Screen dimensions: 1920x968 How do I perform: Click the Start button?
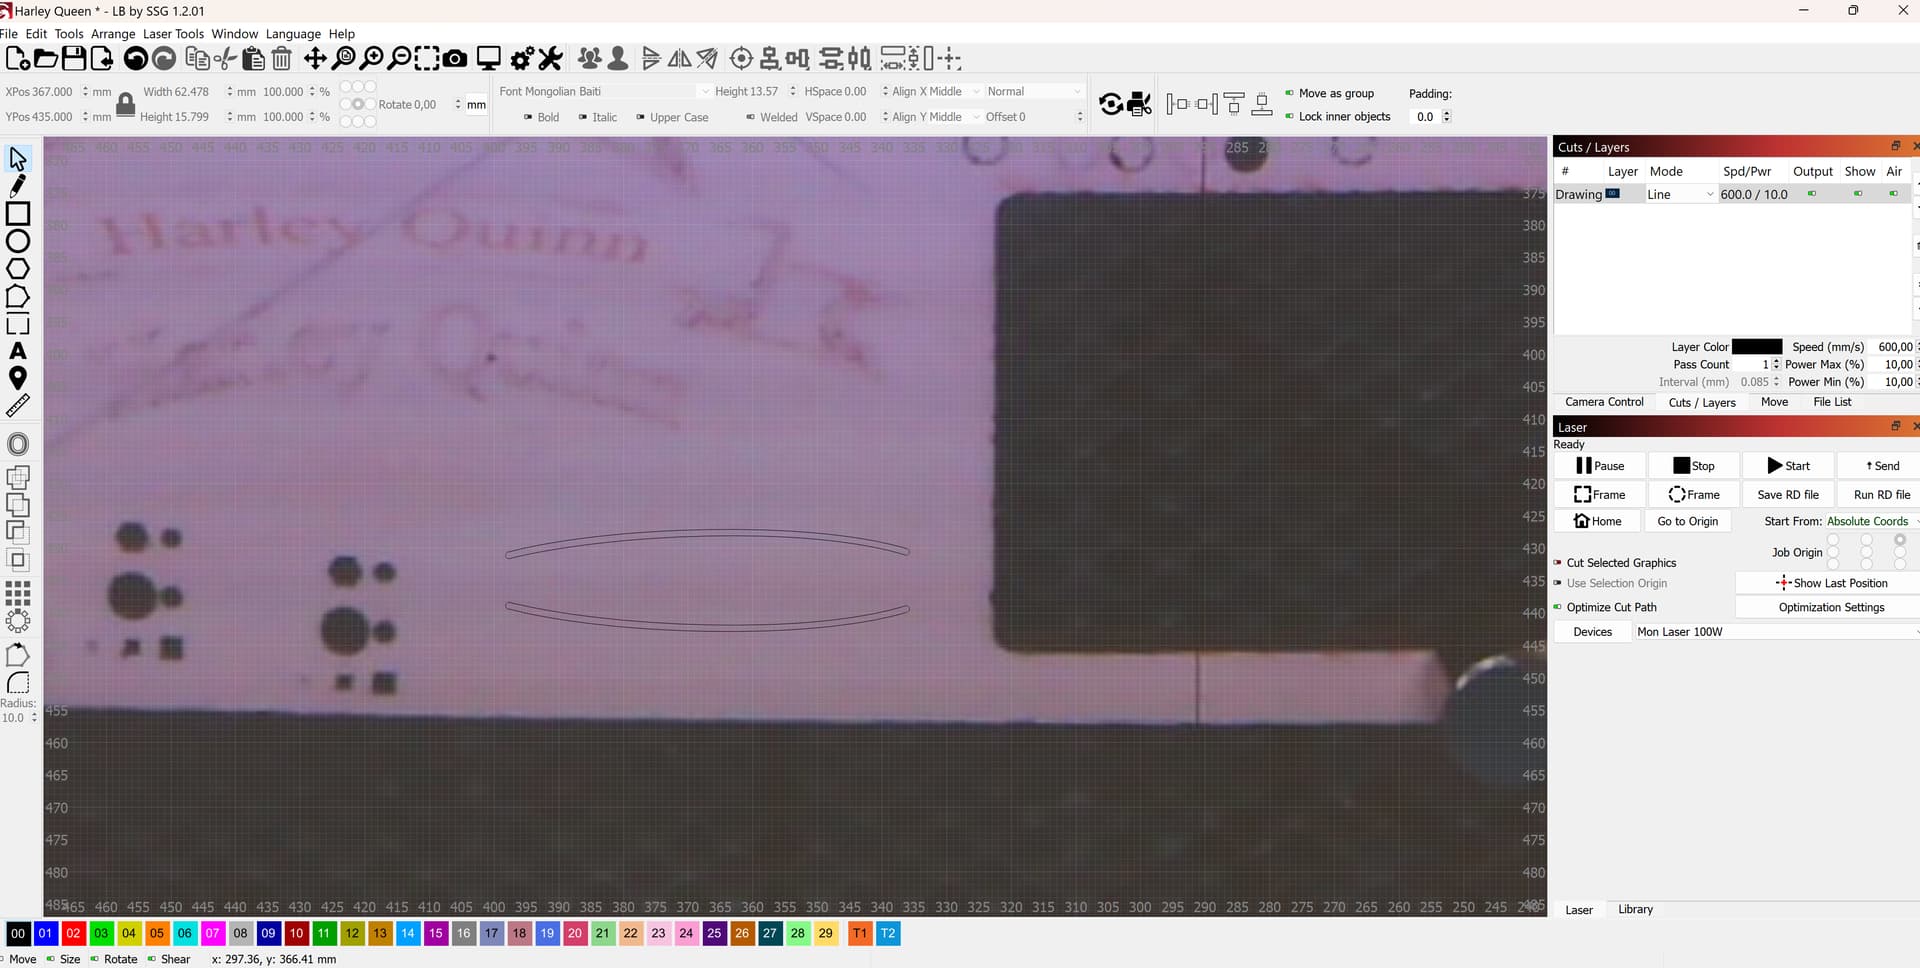[x=1788, y=466]
